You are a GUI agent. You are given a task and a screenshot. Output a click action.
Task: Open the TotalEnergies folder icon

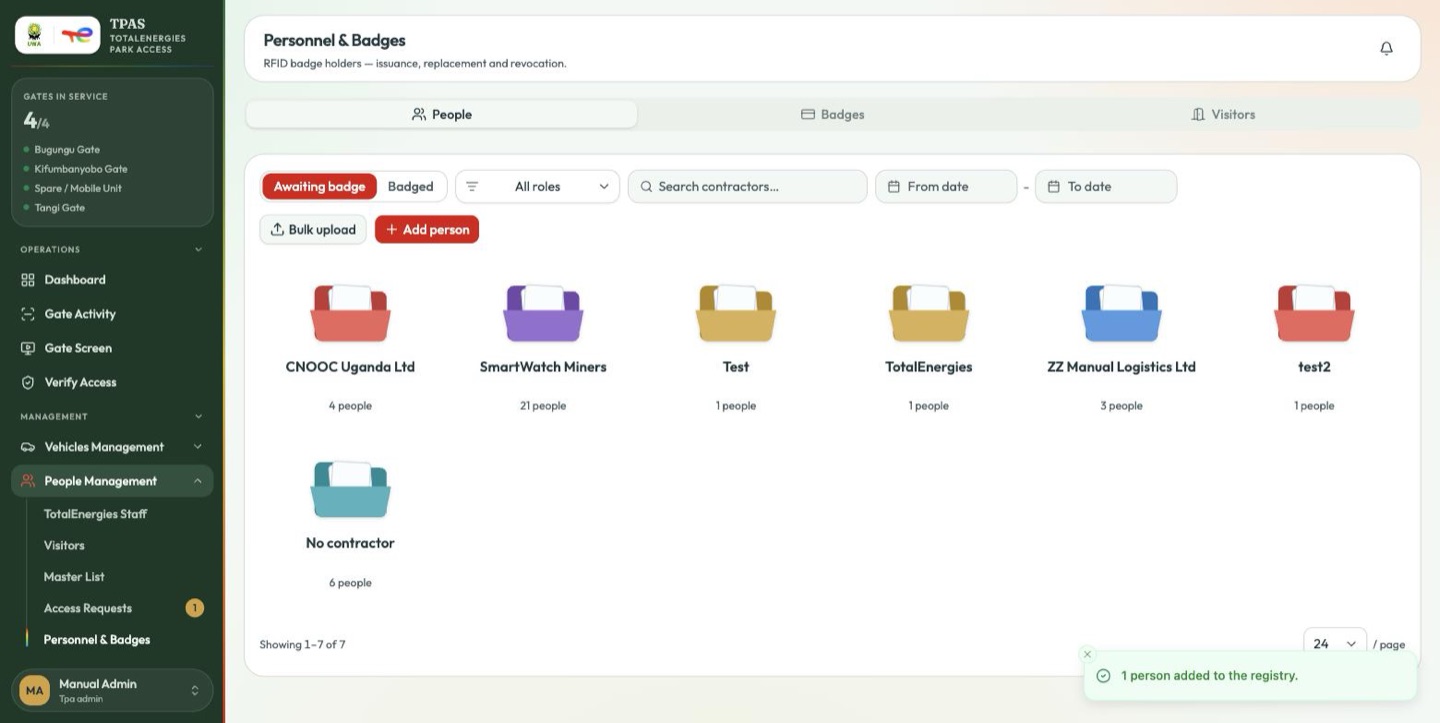point(929,313)
